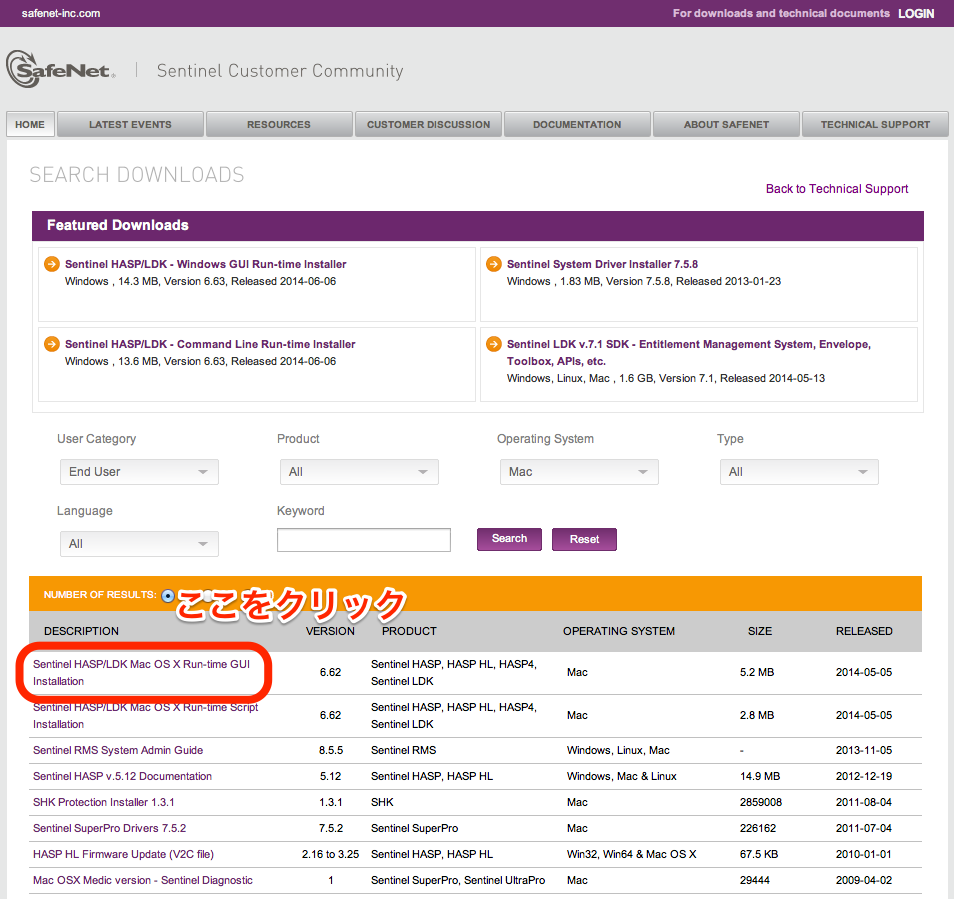Click orange arrow icon beside Sentinel LDK v.7.1 SDK
This screenshot has height=899, width=954.
click(x=493, y=344)
